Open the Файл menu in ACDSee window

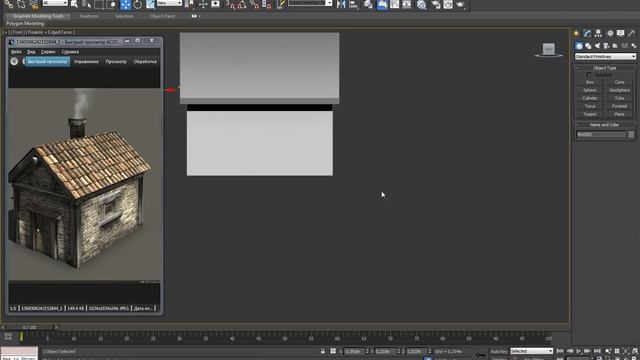click(16, 52)
